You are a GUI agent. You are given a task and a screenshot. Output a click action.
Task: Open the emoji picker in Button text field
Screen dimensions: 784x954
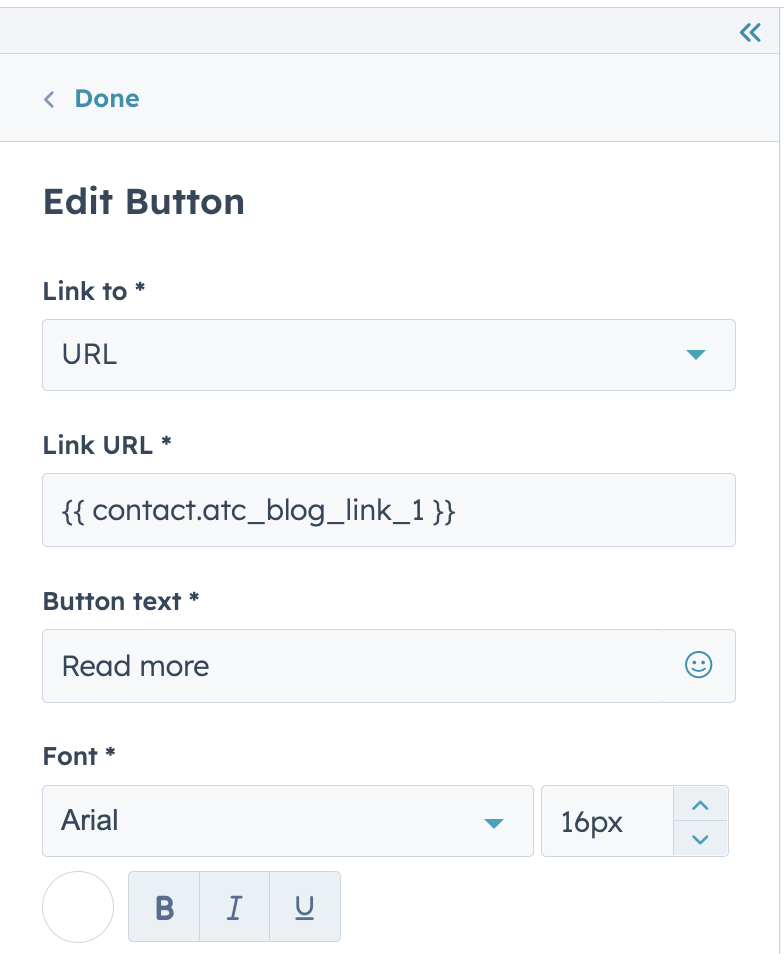tap(697, 665)
